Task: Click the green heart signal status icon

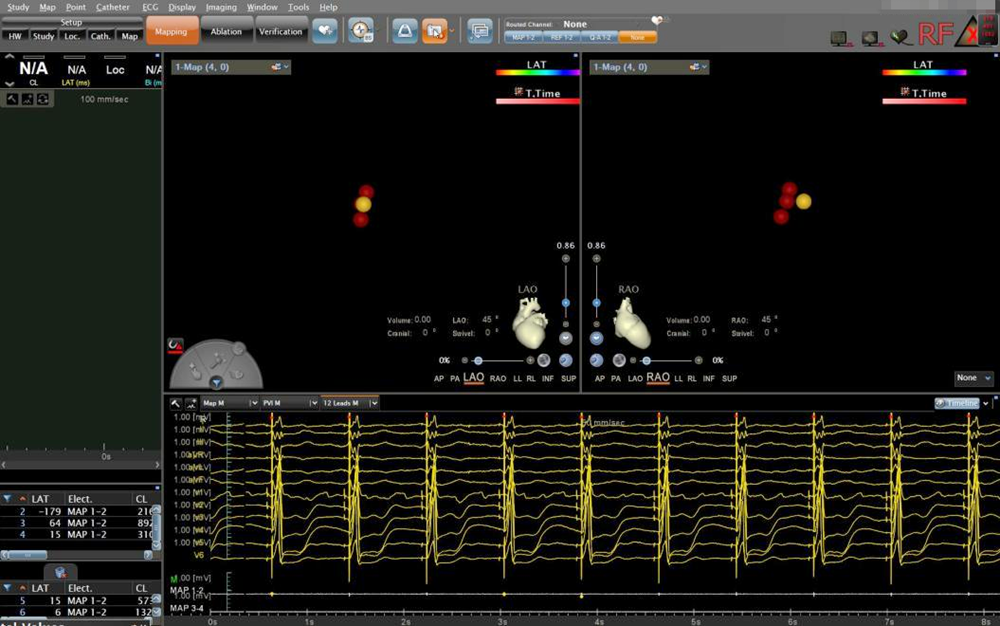Action: [x=901, y=37]
